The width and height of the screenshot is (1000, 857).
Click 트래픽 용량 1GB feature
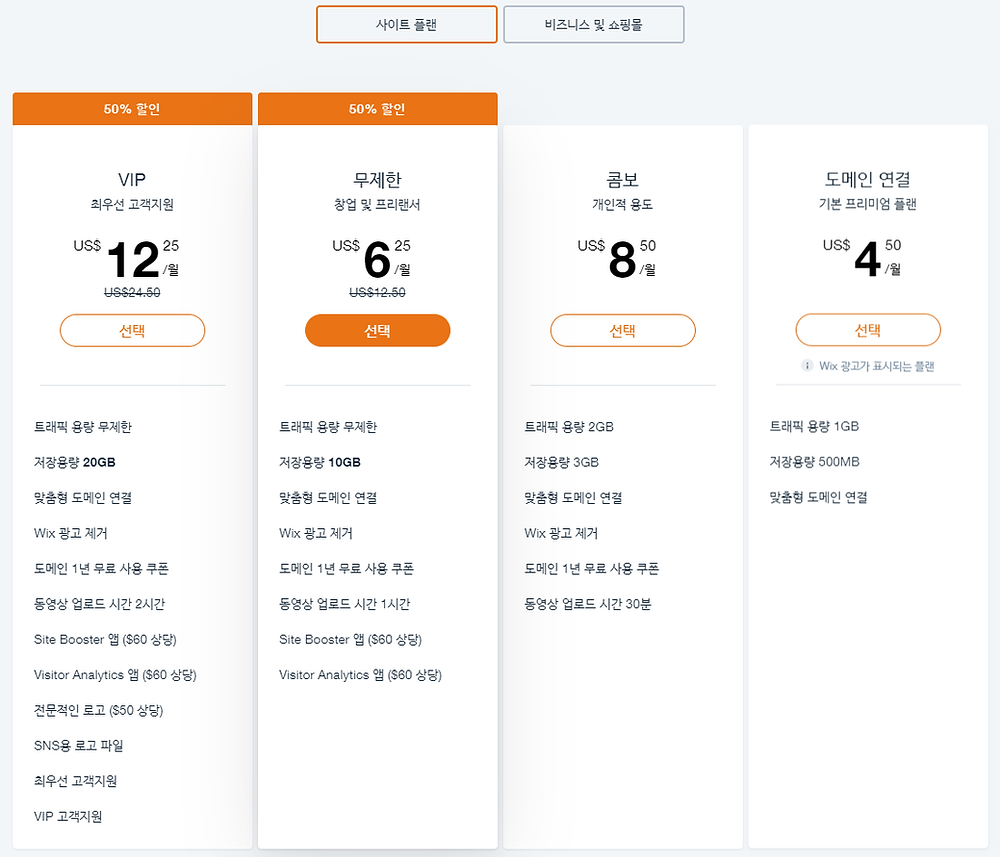(x=814, y=426)
